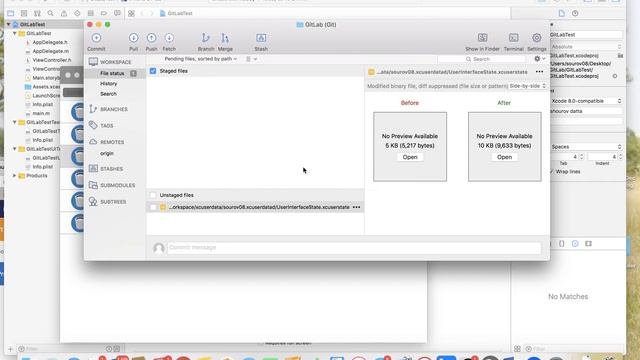Click the Fetch toolbar icon
This screenshot has height=360, width=640.
pyautogui.click(x=169, y=38)
